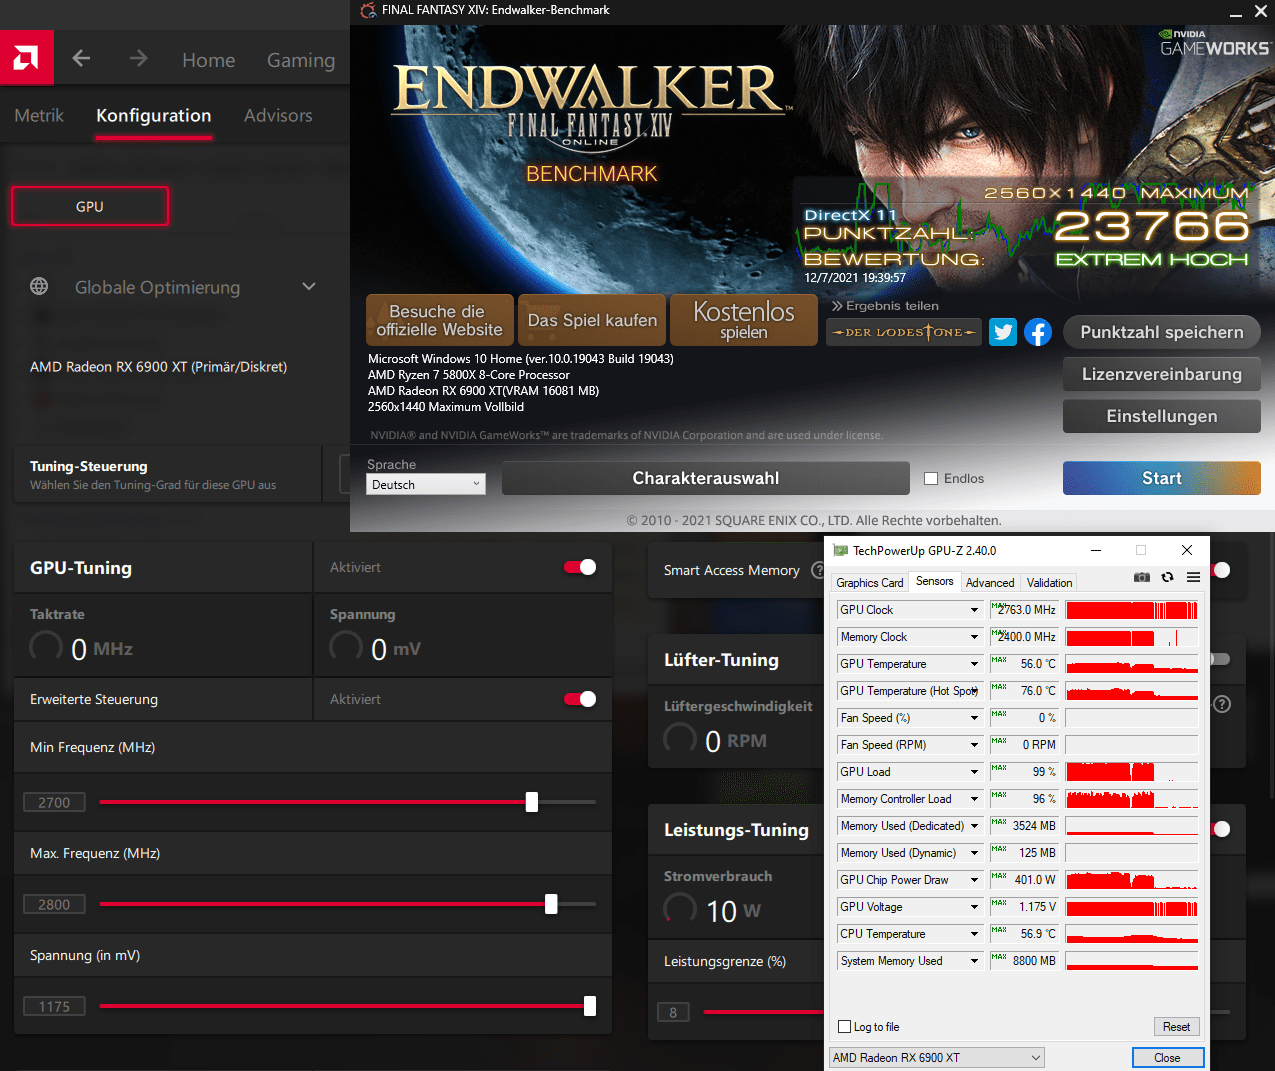
Task: Click Kostenlos spielen button
Action: pos(744,320)
